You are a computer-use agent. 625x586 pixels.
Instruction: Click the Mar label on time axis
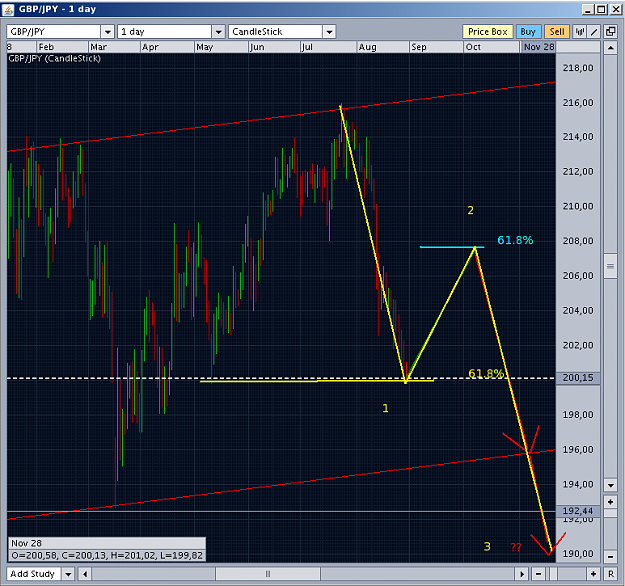point(98,47)
